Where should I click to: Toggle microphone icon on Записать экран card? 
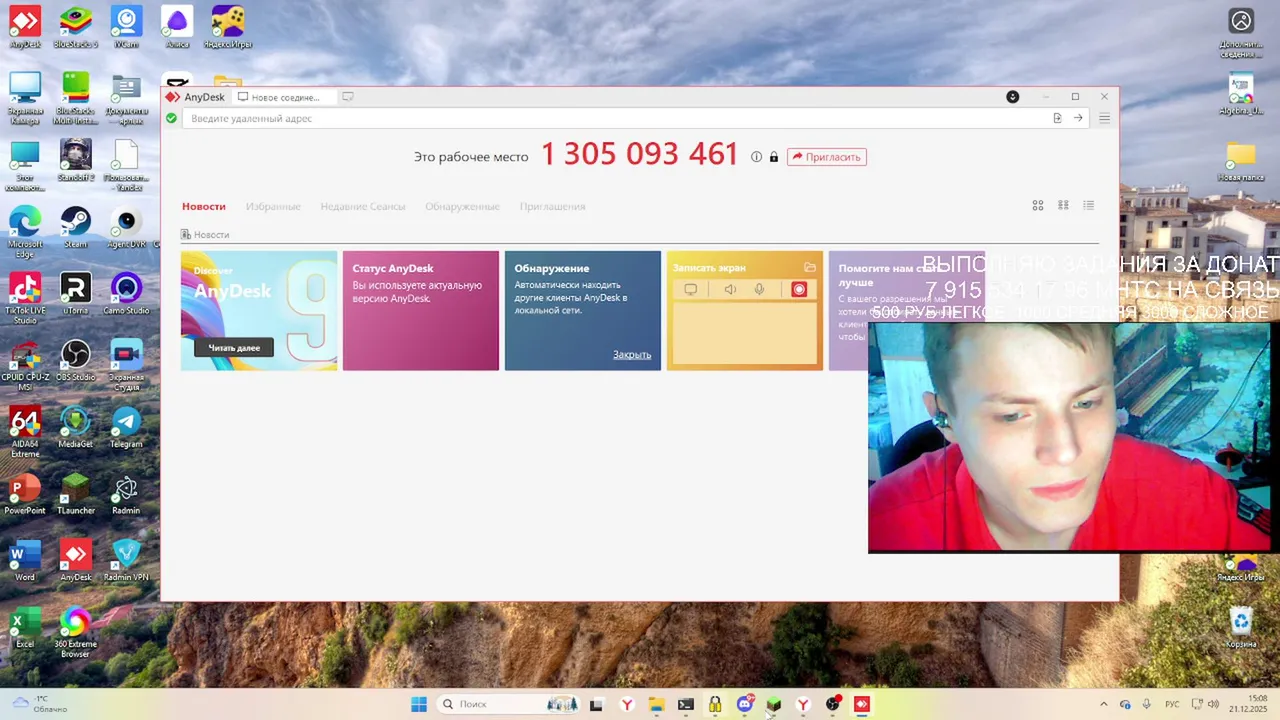[759, 289]
